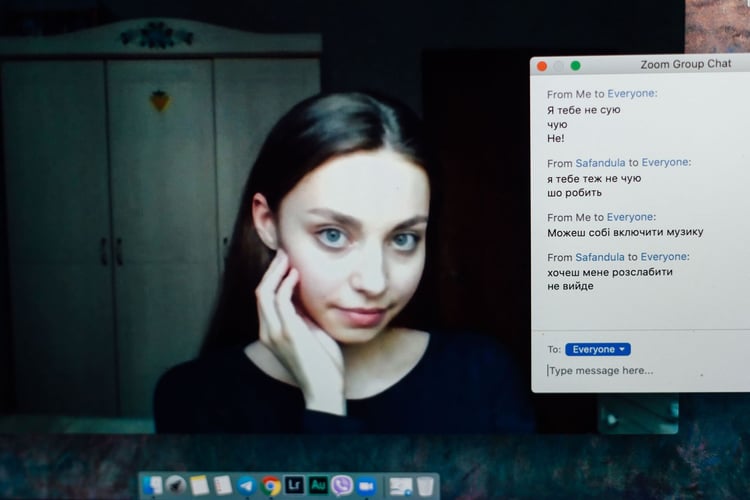The image size is (750, 500).
Task: Select message text "я тебе теж не чую"
Action: pyautogui.click(x=594, y=178)
